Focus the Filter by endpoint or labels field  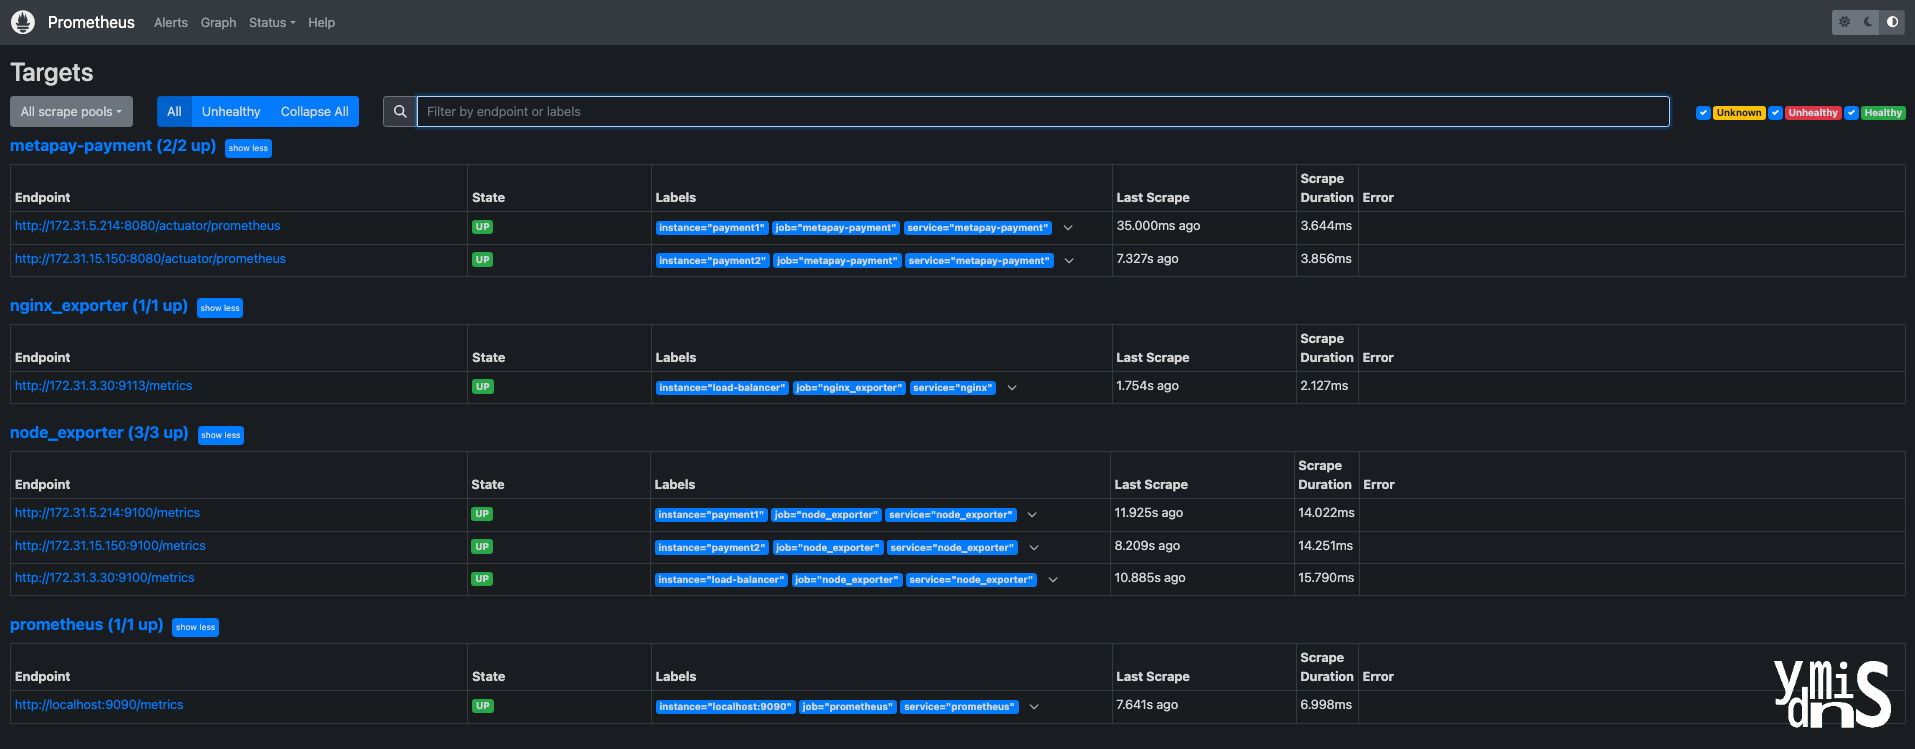pyautogui.click(x=1043, y=112)
